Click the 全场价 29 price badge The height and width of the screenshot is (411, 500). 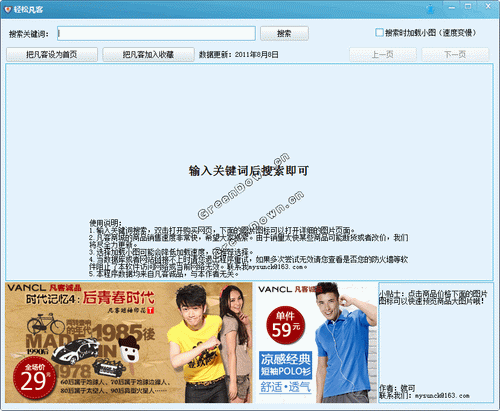tap(34, 378)
